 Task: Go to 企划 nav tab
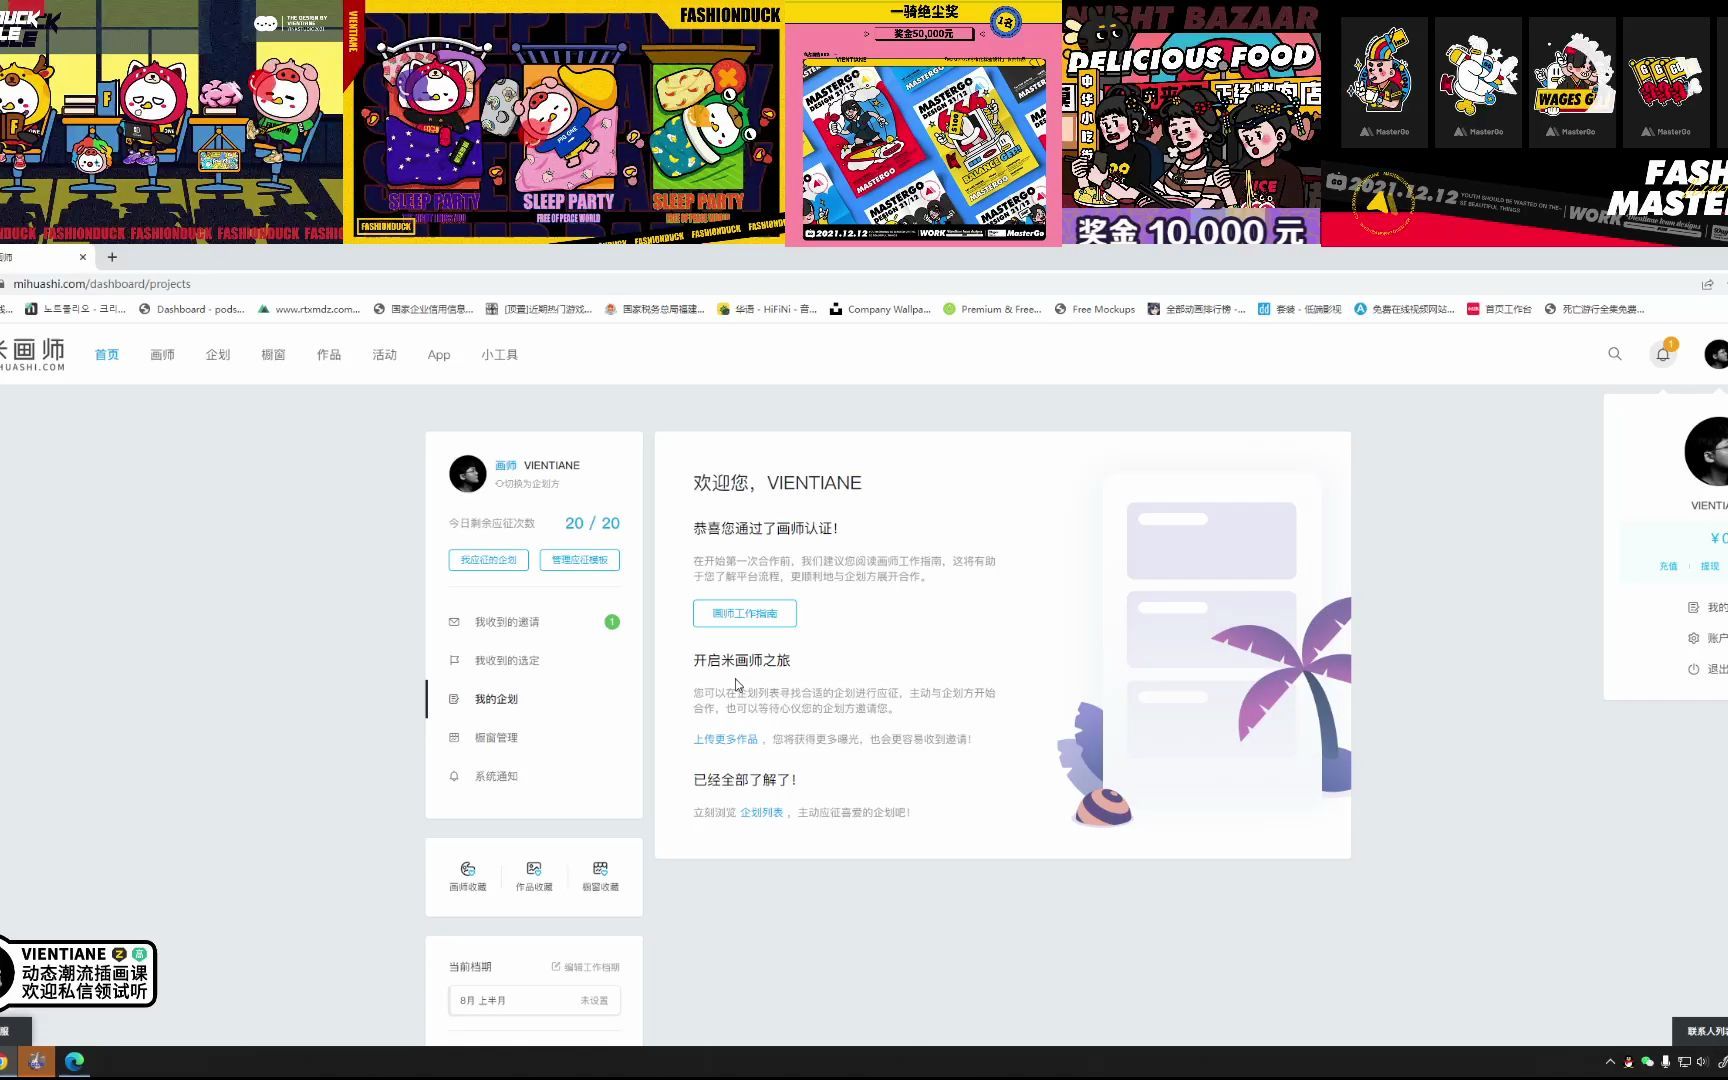[218, 355]
